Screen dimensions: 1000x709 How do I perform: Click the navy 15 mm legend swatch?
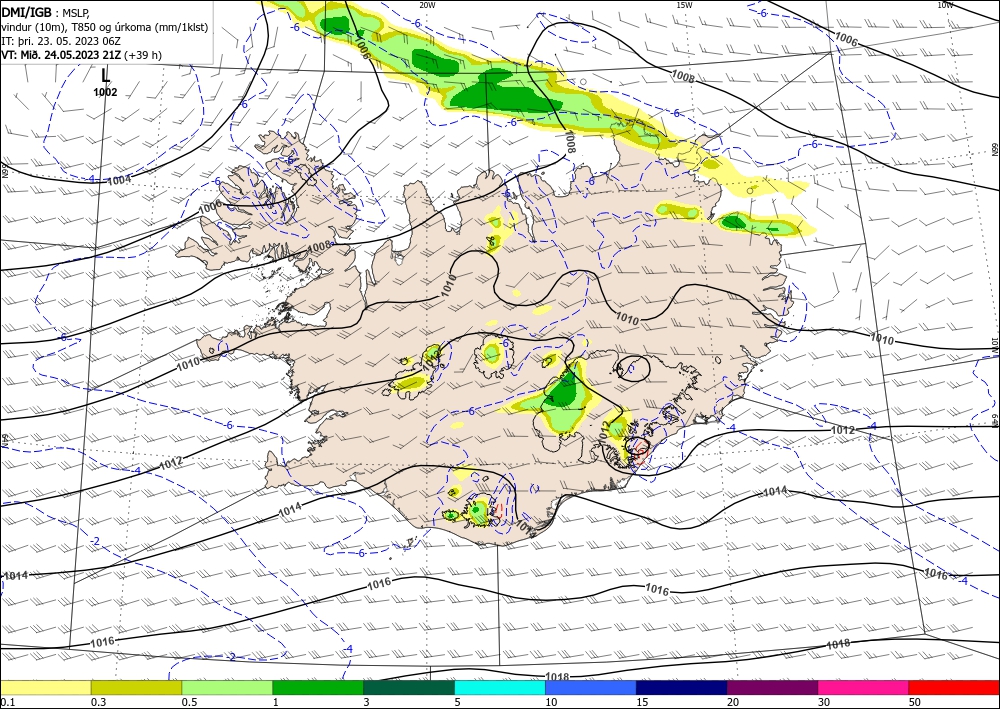[x=682, y=687]
